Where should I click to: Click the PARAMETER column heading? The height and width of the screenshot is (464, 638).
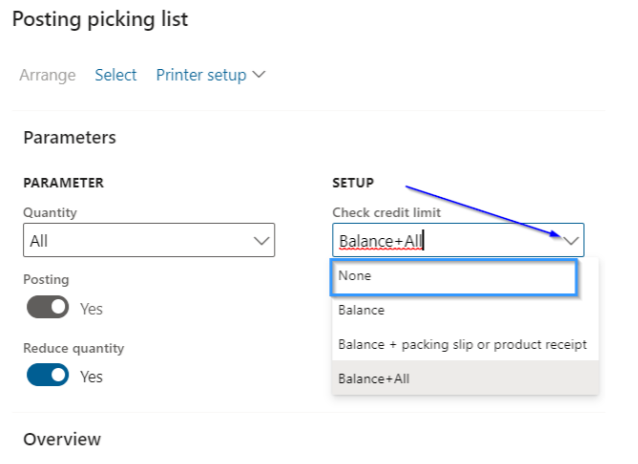(64, 183)
